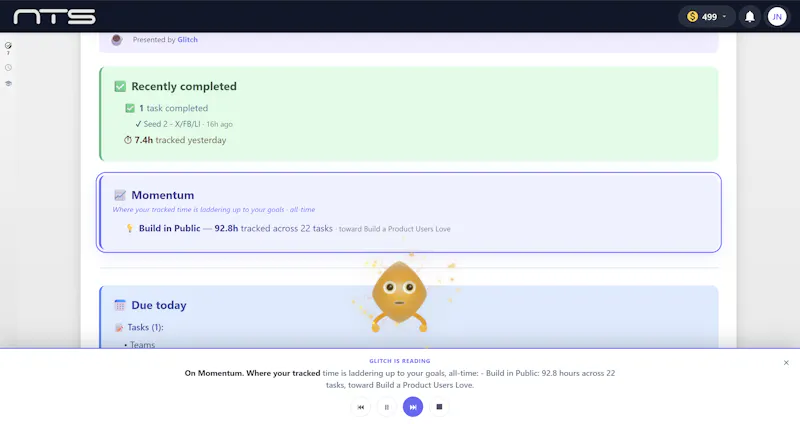Click the Momentum heading
Image resolution: width=800 pixels, height=424 pixels.
pyautogui.click(x=163, y=195)
